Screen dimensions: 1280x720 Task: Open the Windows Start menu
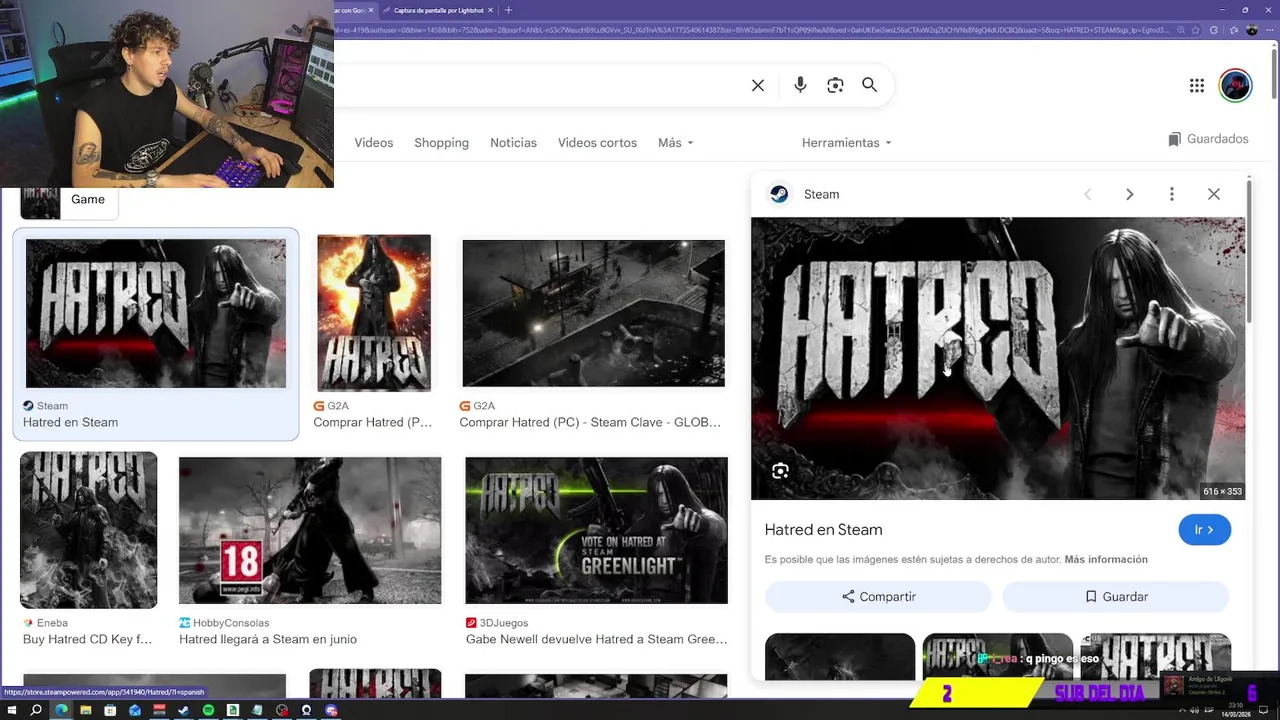pos(11,711)
